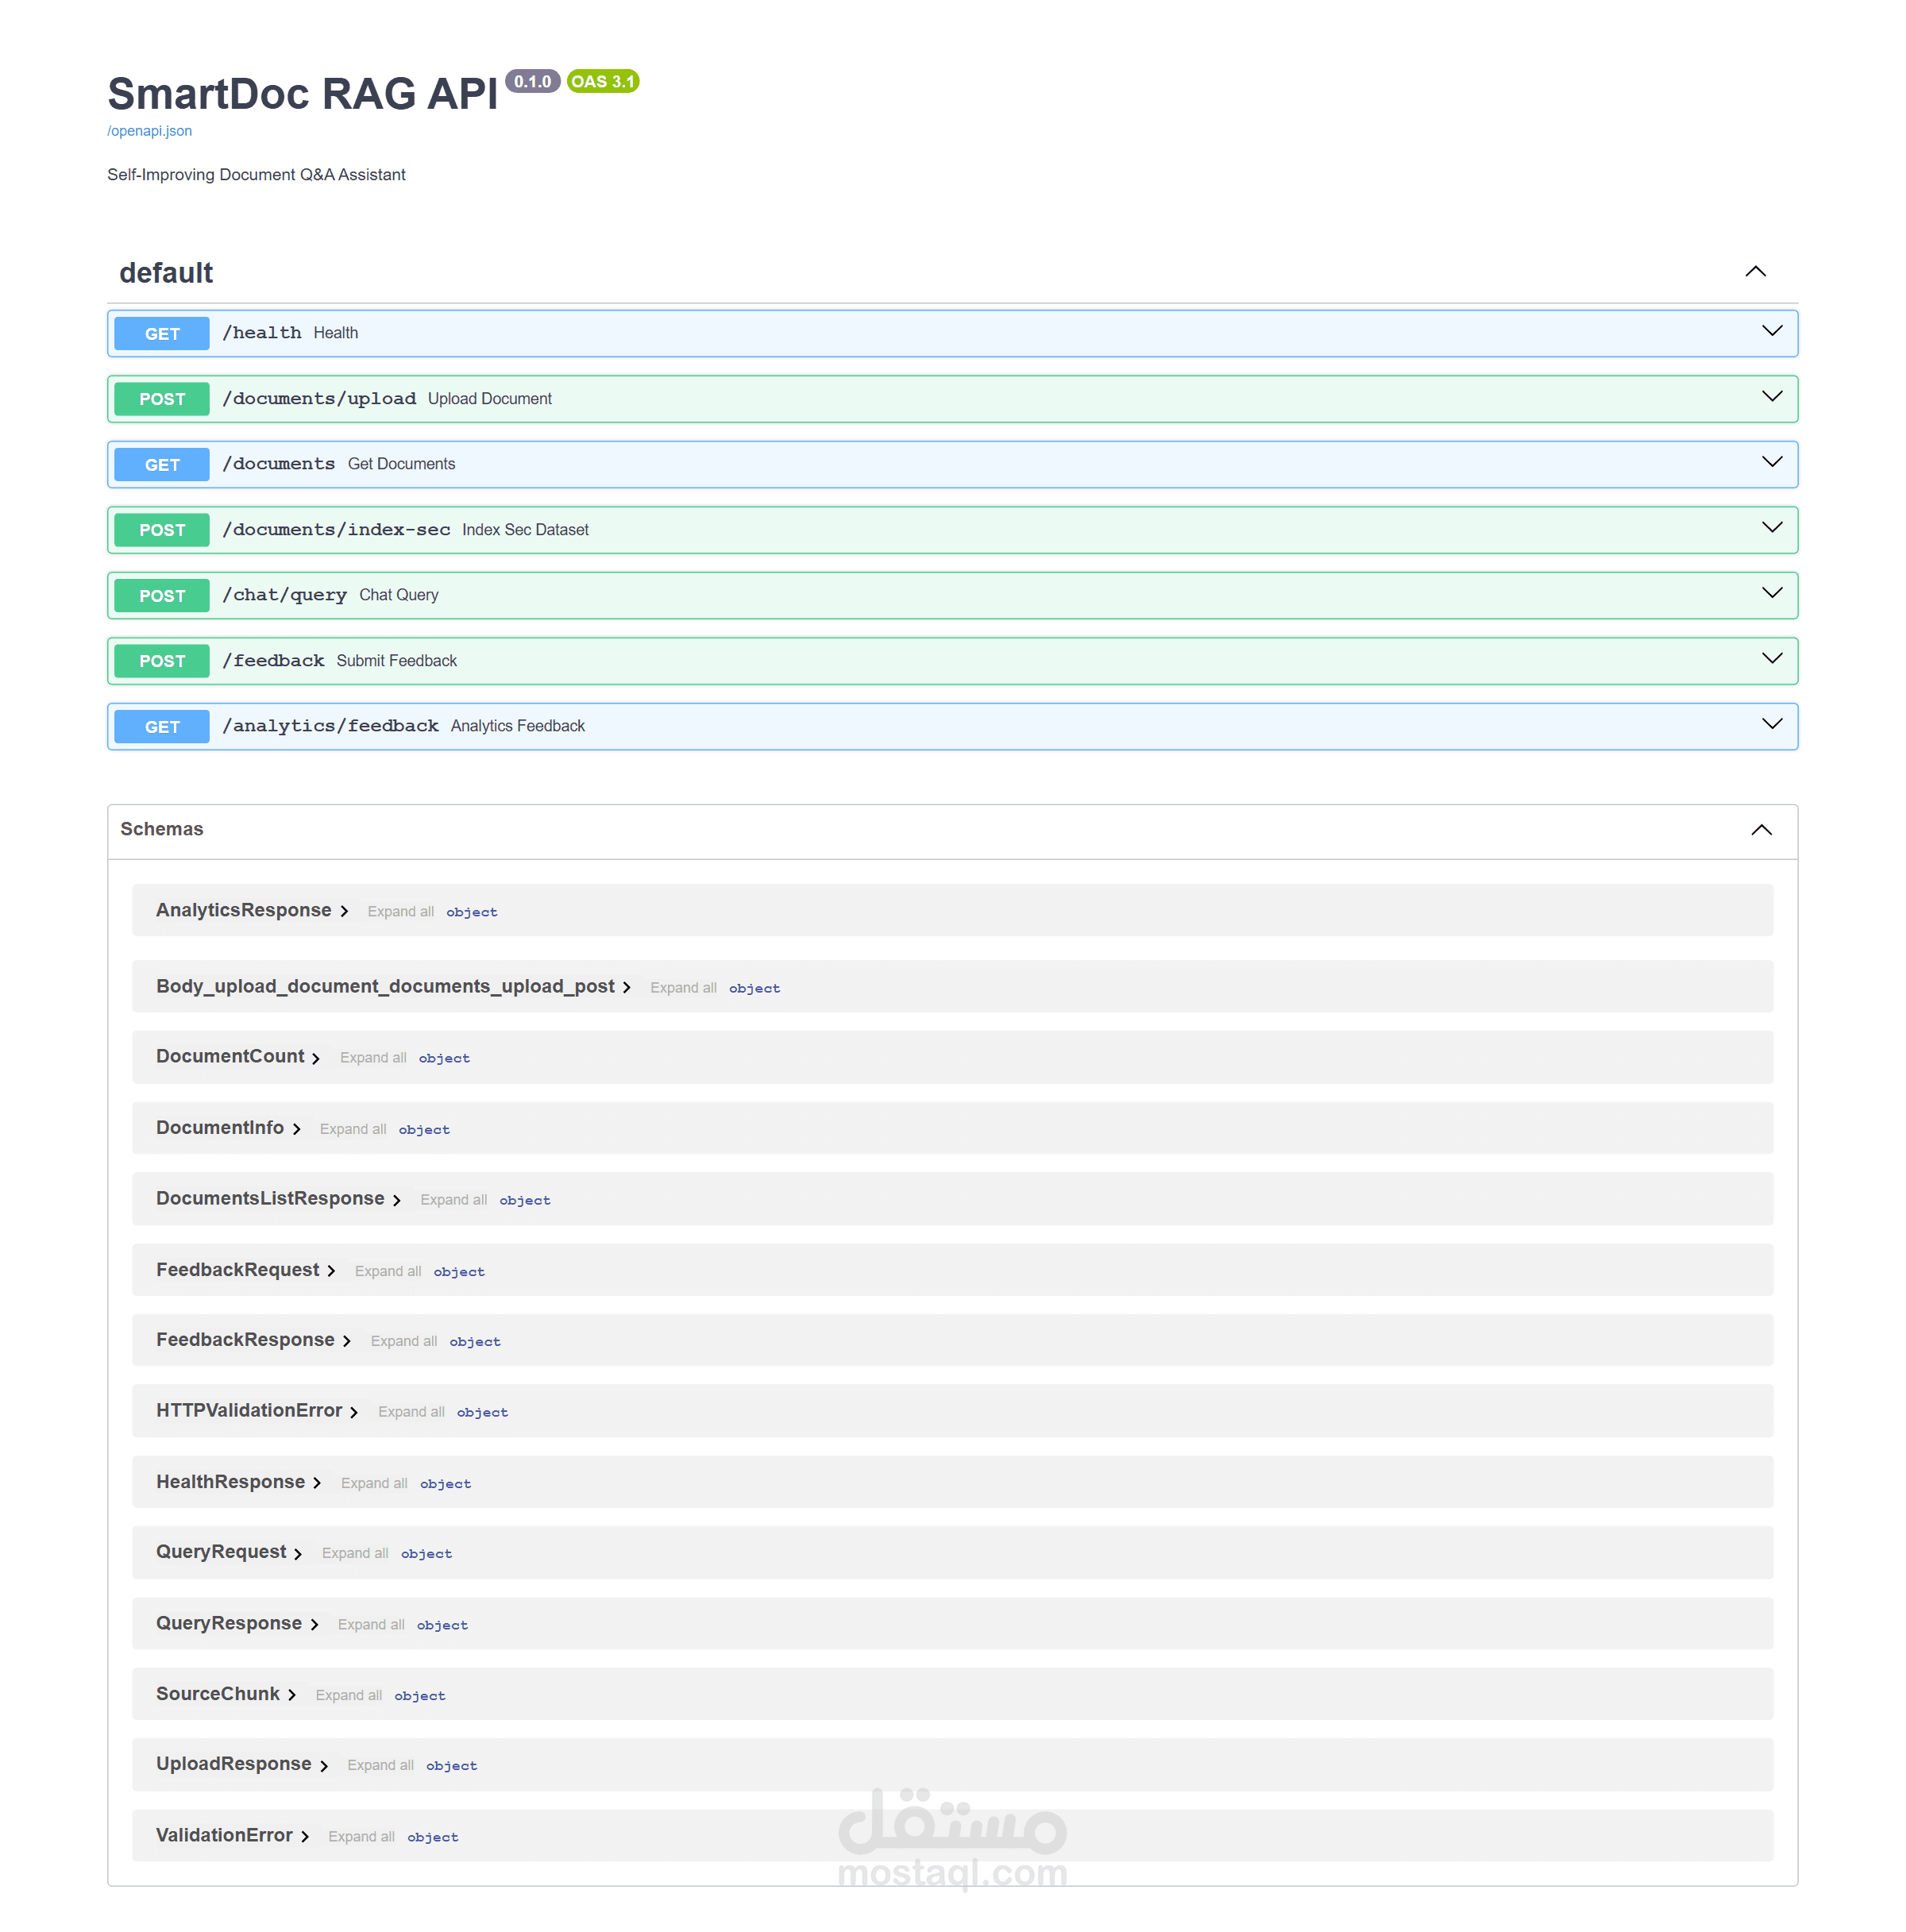Image resolution: width=1906 pixels, height=1932 pixels.
Task: Click Expand all for HTTPValidationError
Action: click(411, 1411)
